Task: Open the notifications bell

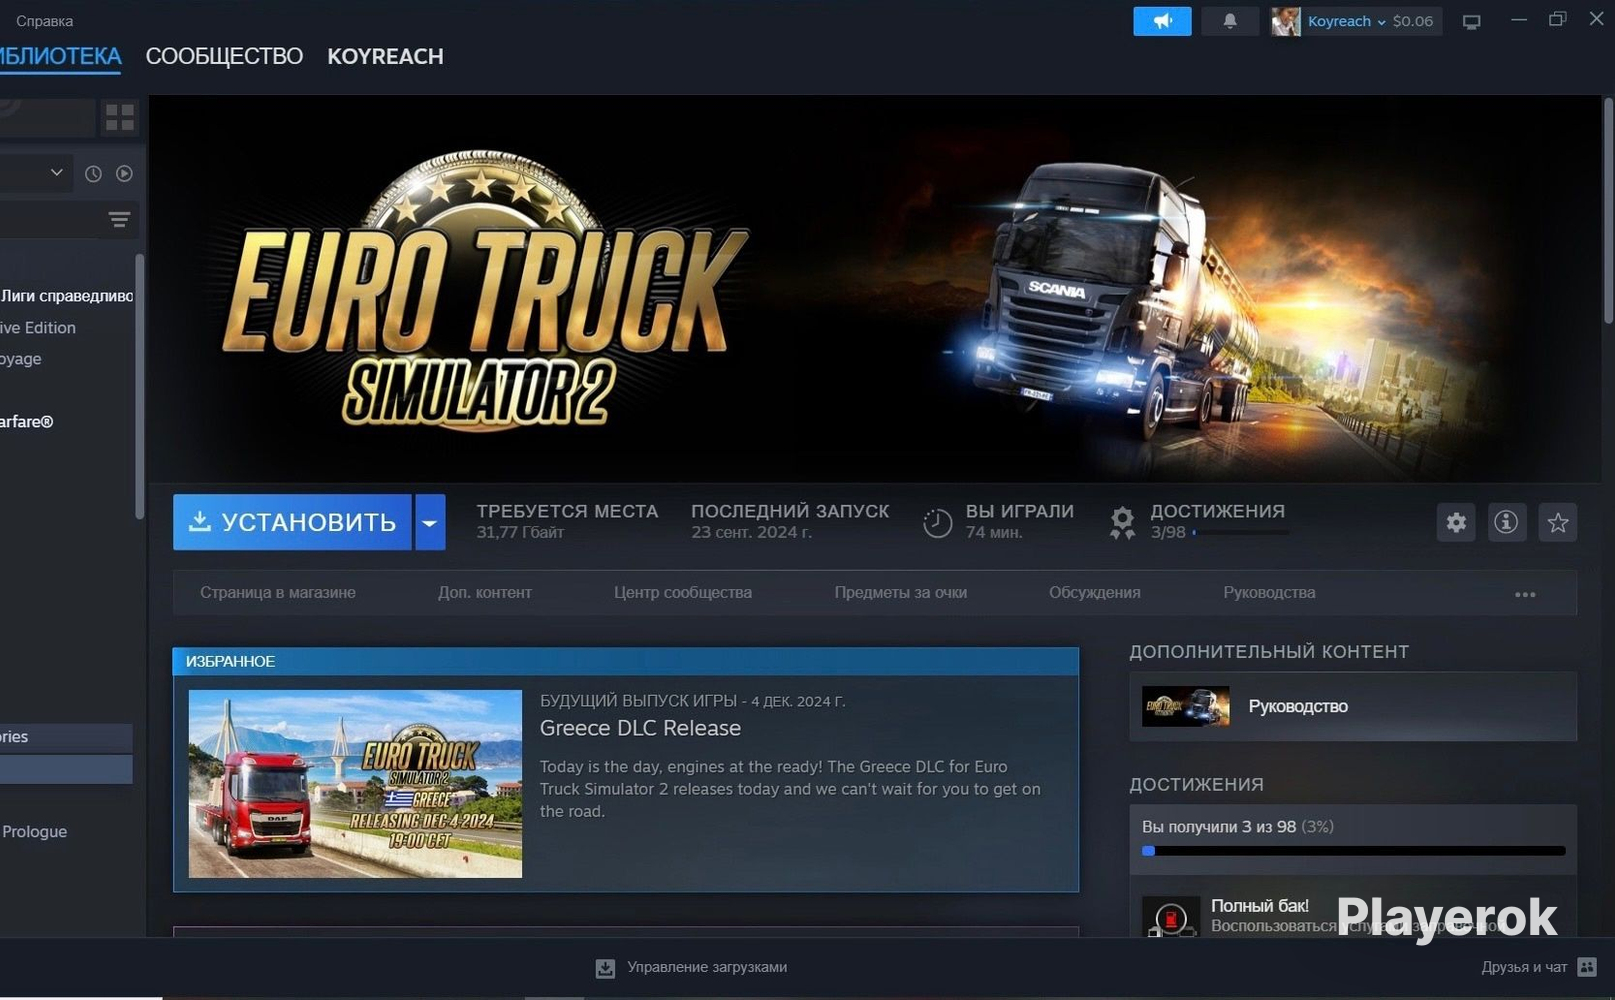Action: pyautogui.click(x=1229, y=21)
